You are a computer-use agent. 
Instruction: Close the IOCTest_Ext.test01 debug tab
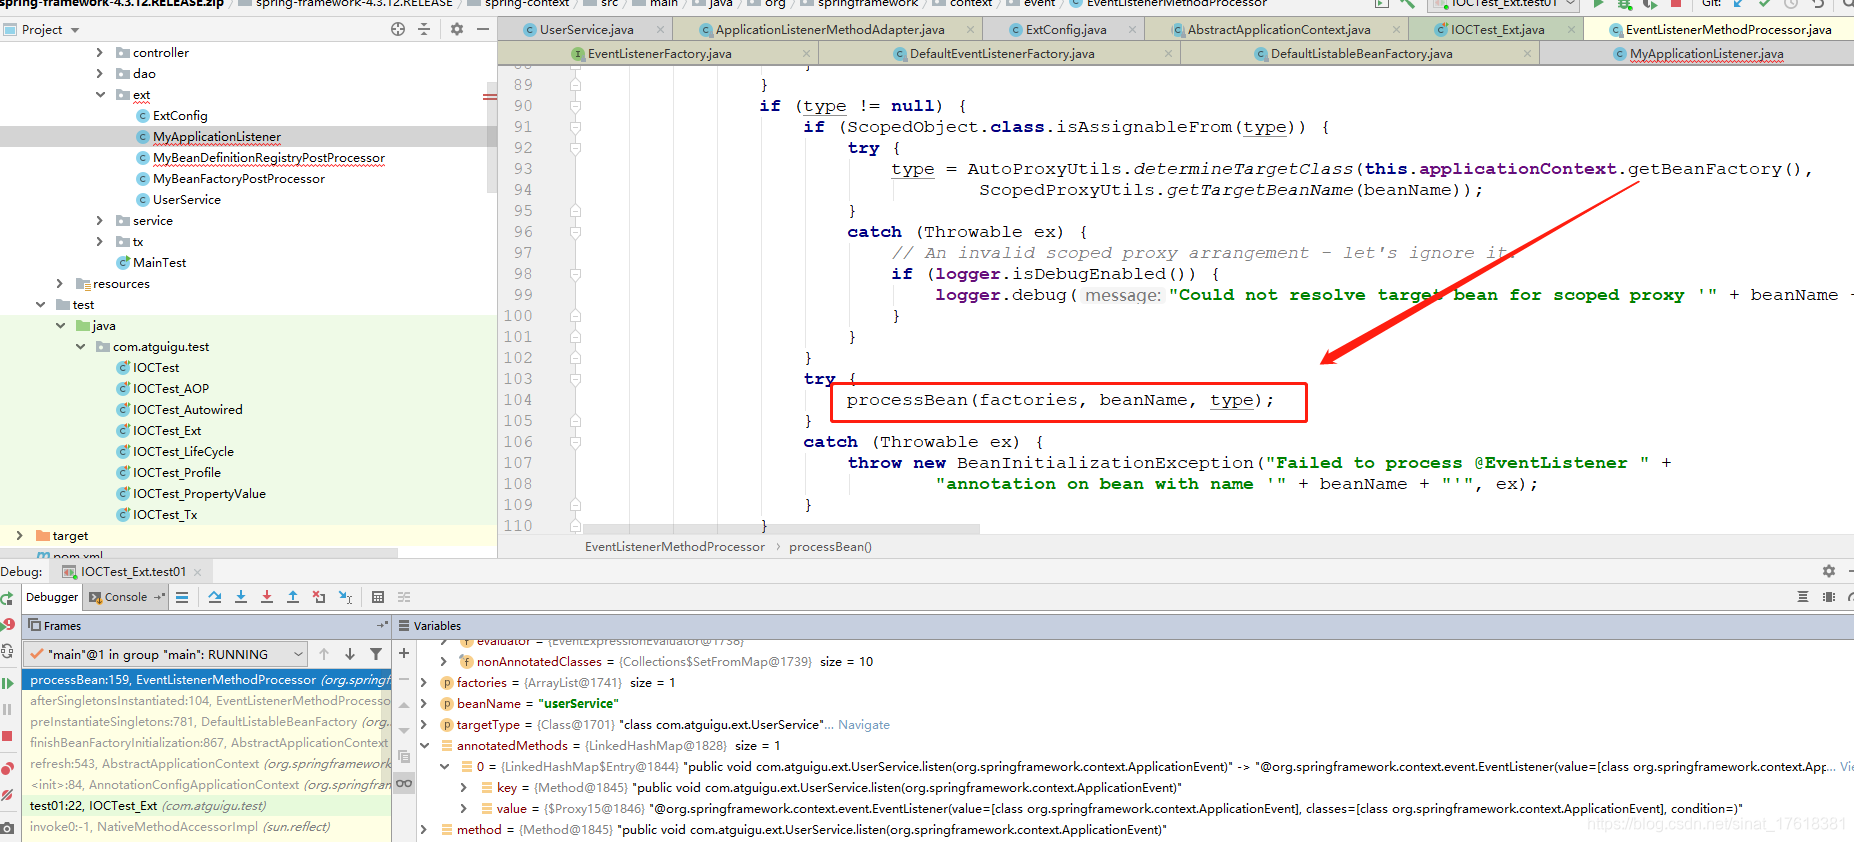(198, 572)
